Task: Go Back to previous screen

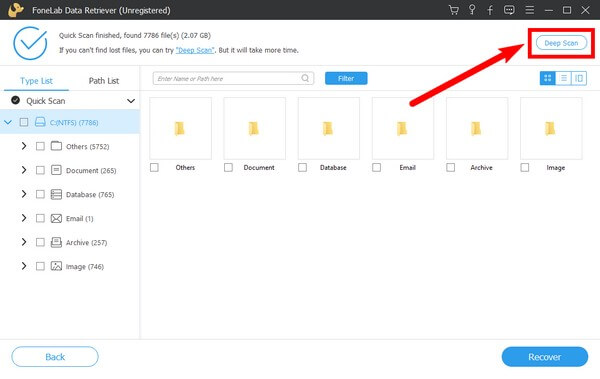Action: pyautogui.click(x=55, y=357)
